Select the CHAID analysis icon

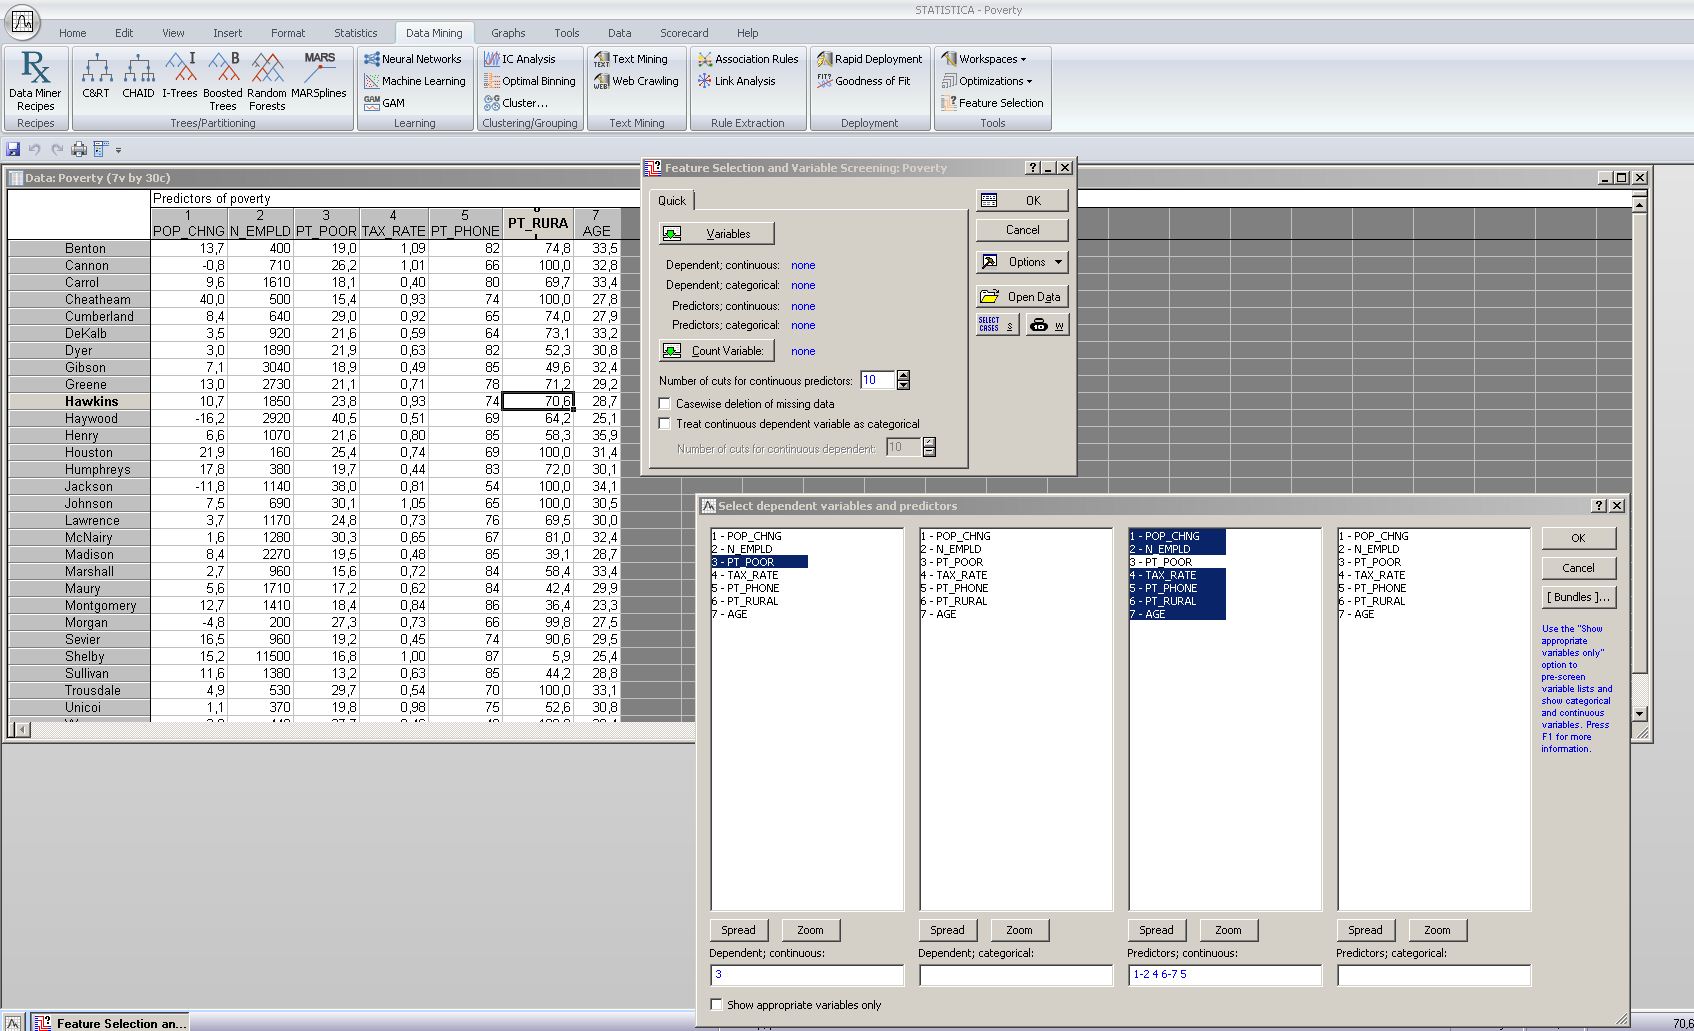click(x=138, y=77)
